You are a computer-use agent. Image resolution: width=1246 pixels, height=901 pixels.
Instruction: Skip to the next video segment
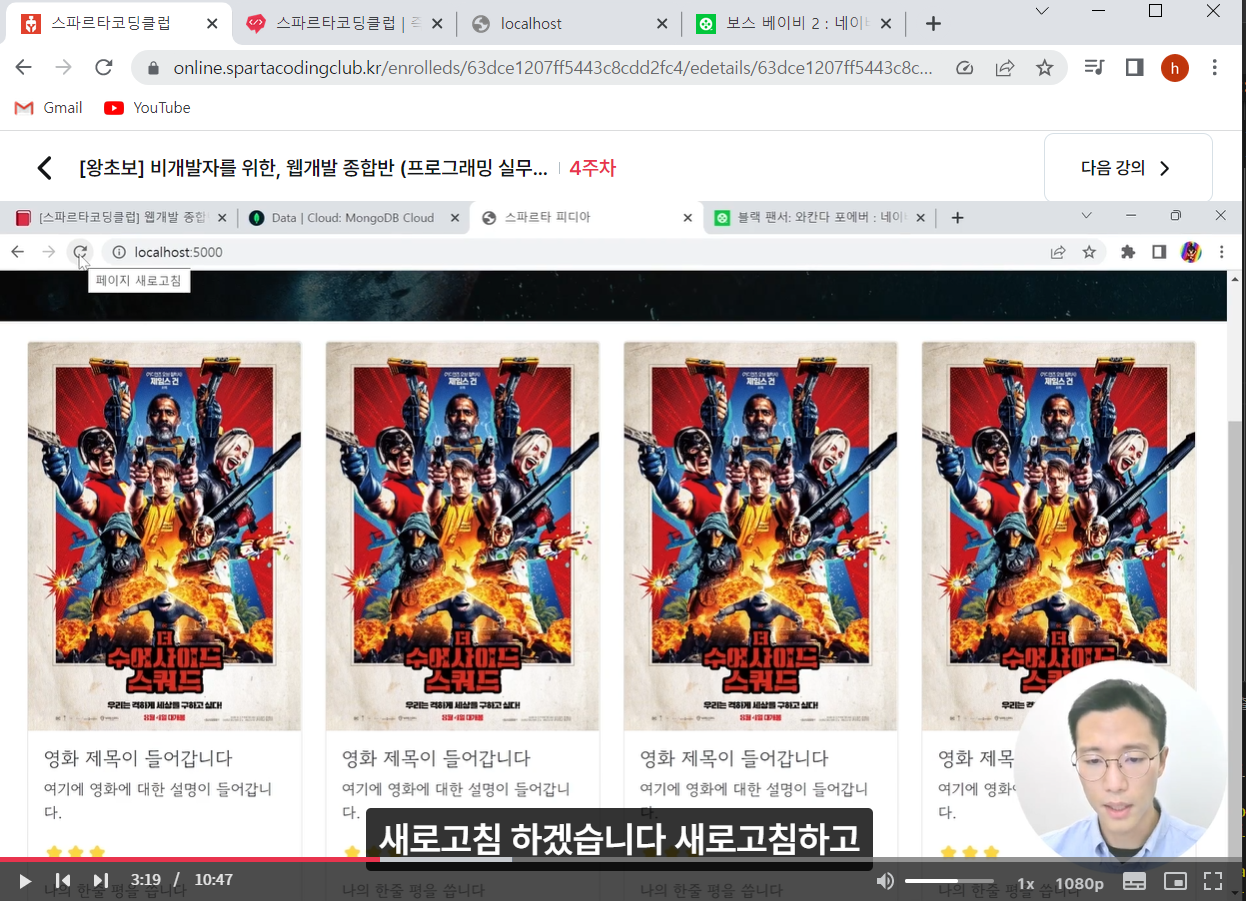[100, 881]
